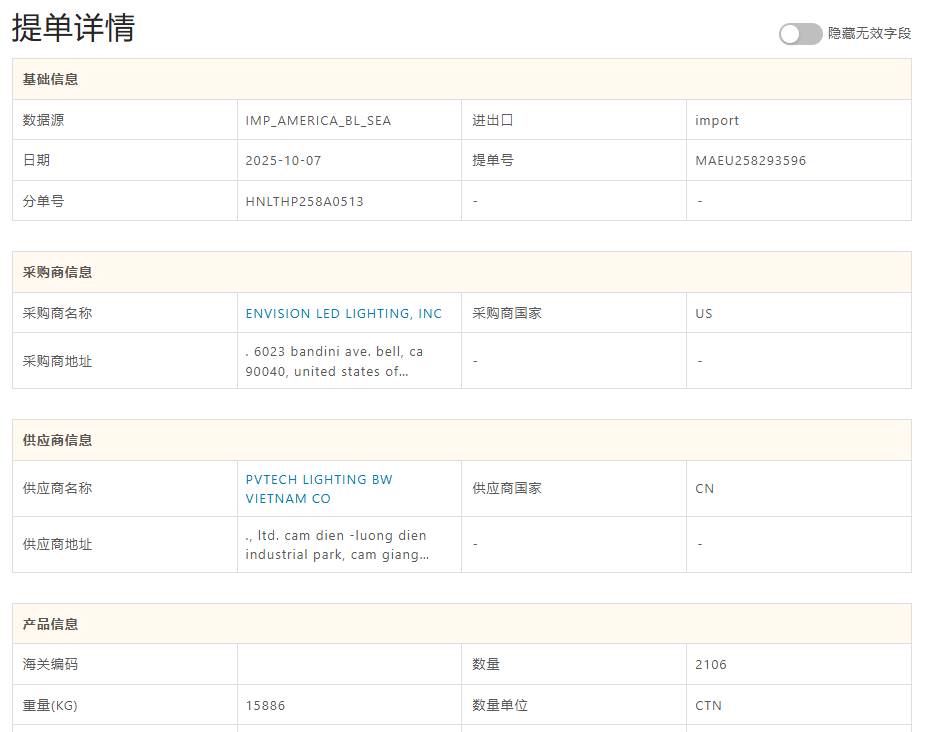Viewport: 931px width, 732px height.
Task: Click the buyer country value US
Action: pos(704,313)
